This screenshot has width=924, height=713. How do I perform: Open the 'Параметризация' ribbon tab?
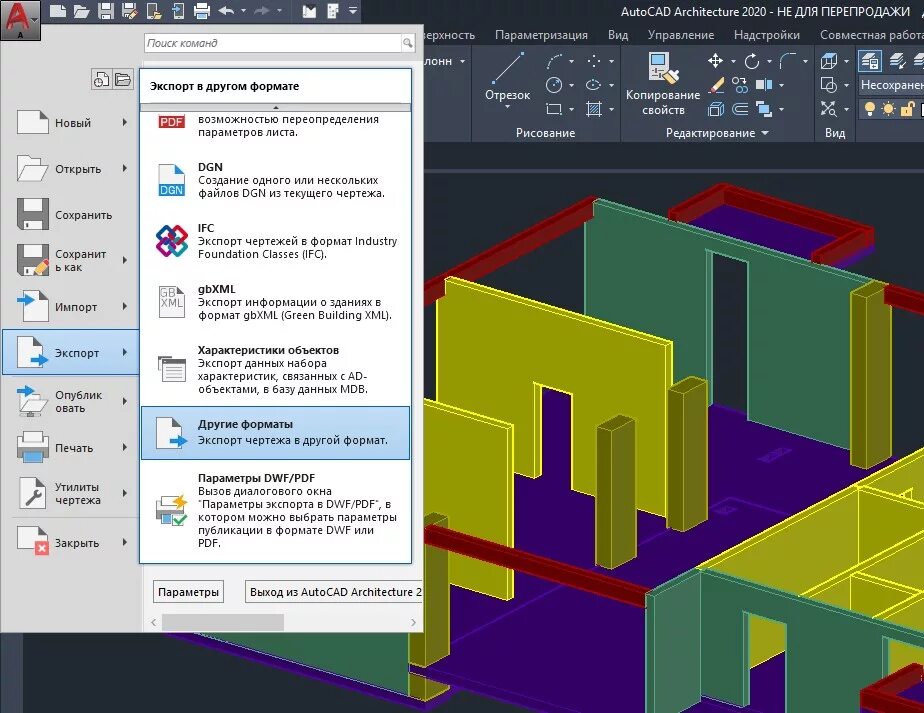tap(541, 35)
